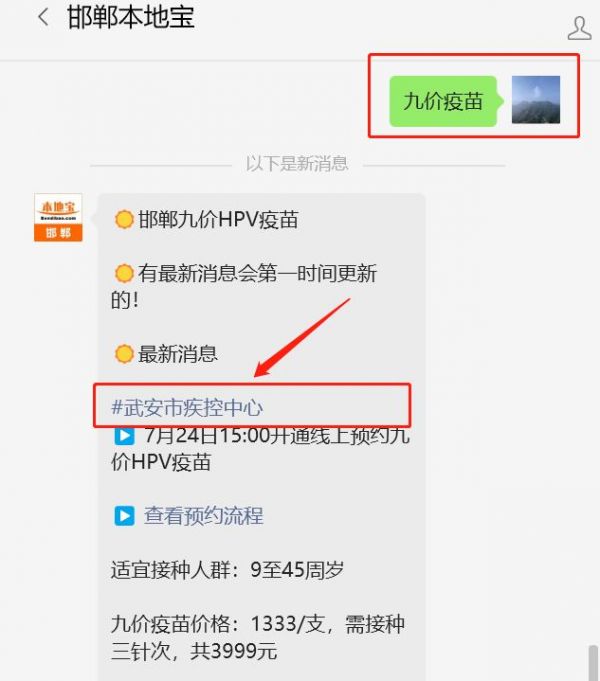600x681 pixels.
Task: Click the 以下是新消息 divider text
Action: pyautogui.click(x=297, y=164)
